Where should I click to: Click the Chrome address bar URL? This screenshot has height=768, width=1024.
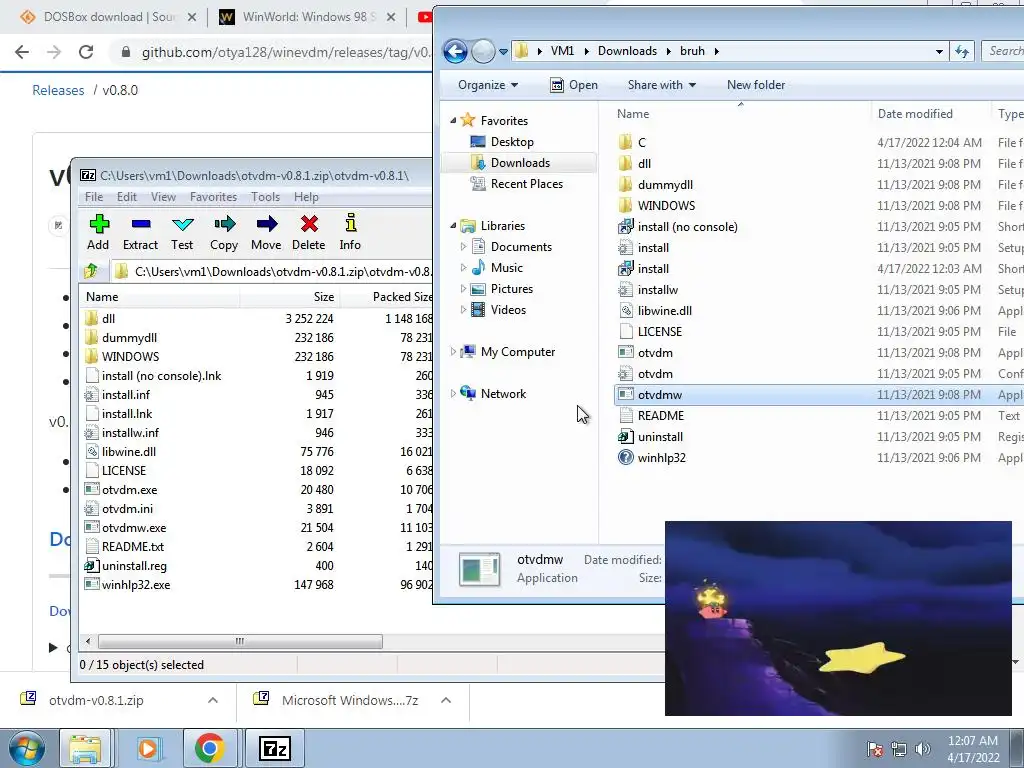point(285,52)
